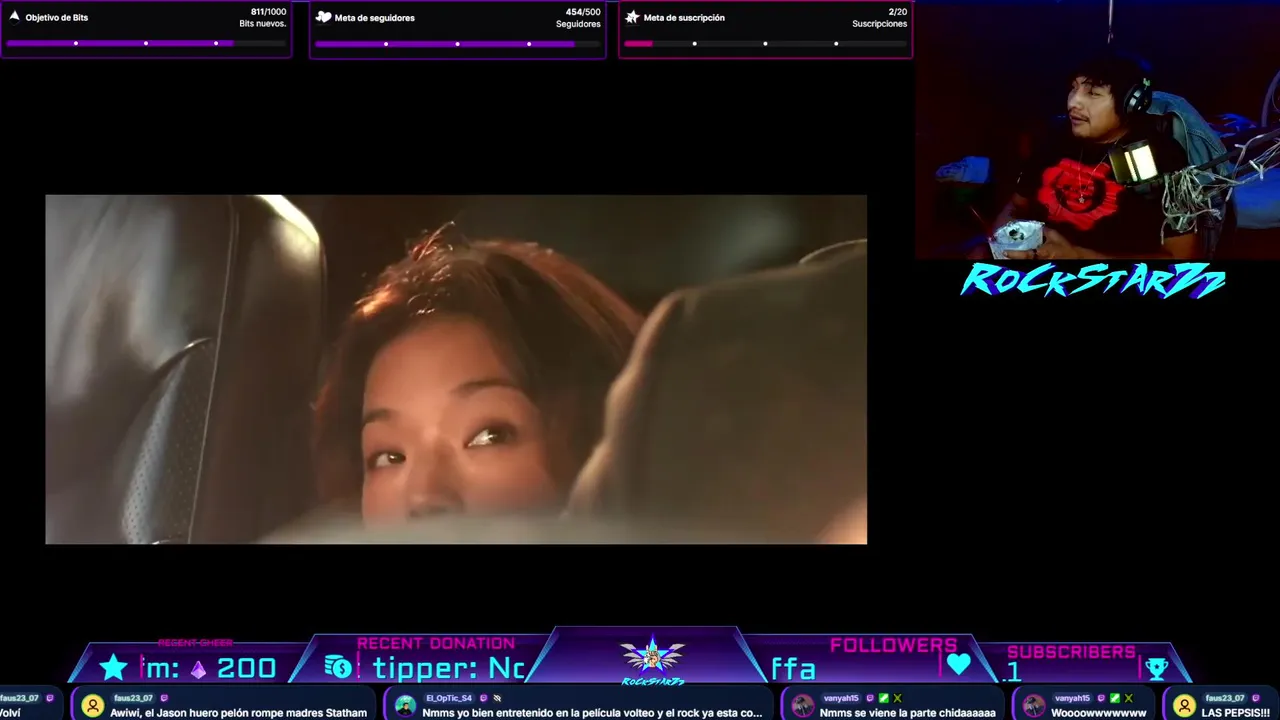Click the Meta de suscripción progress bar
This screenshot has height=720, width=1280.
765,43
